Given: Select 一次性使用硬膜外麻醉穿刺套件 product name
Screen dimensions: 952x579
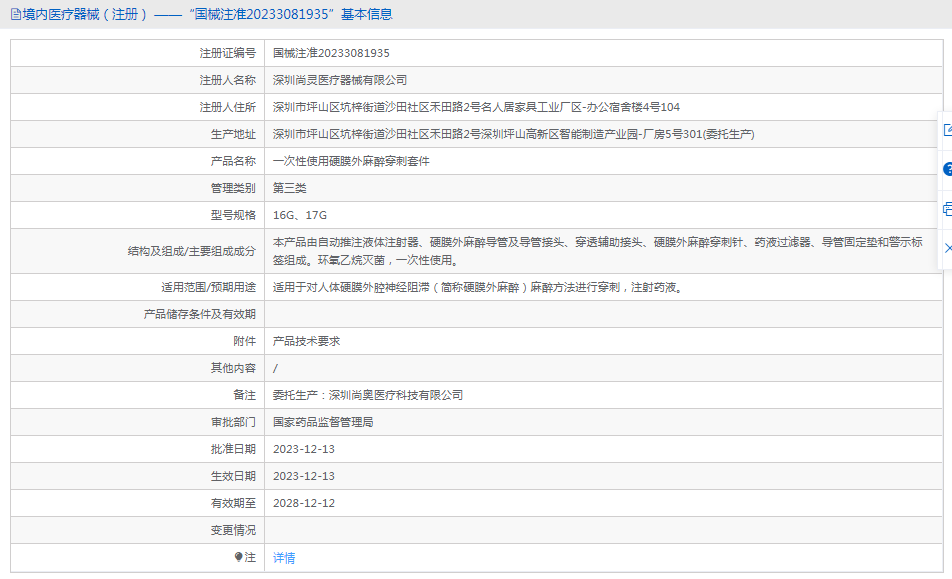Looking at the screenshot, I should [351, 161].
